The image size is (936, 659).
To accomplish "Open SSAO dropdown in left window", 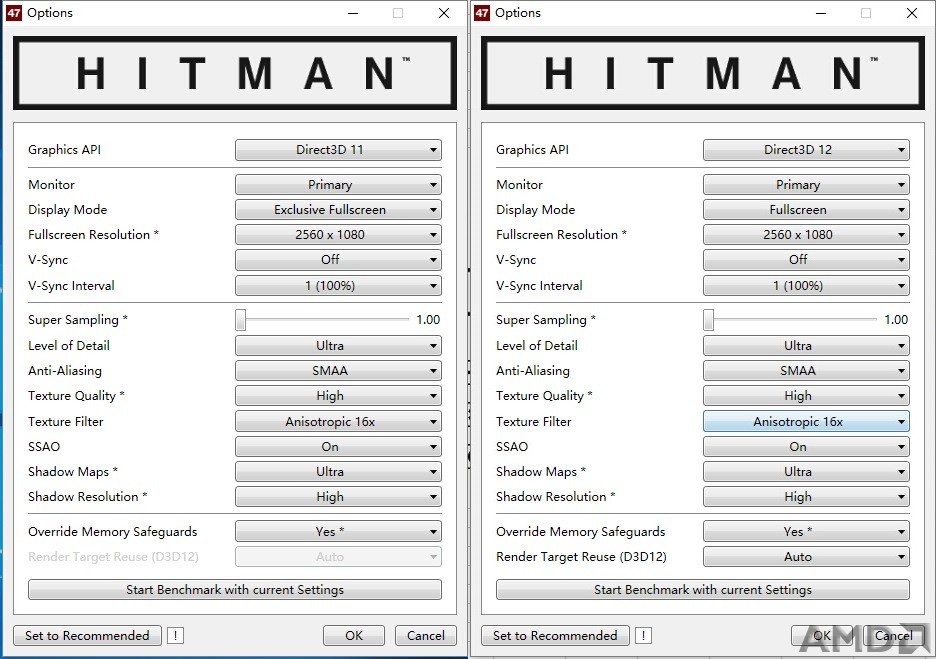I will click(x=338, y=446).
